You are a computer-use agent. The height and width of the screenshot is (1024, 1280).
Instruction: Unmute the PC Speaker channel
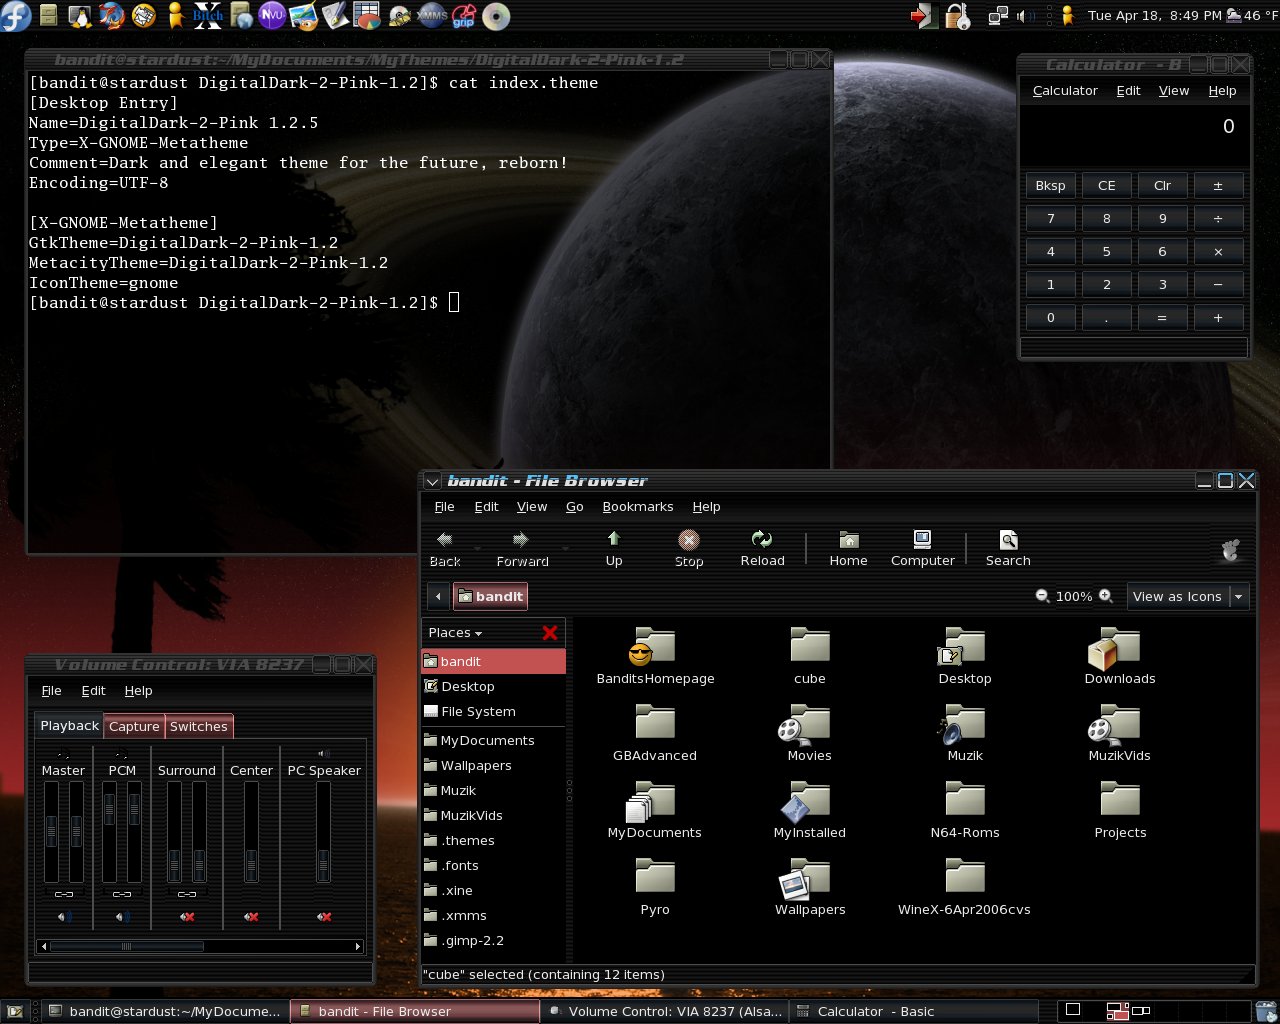(x=324, y=917)
